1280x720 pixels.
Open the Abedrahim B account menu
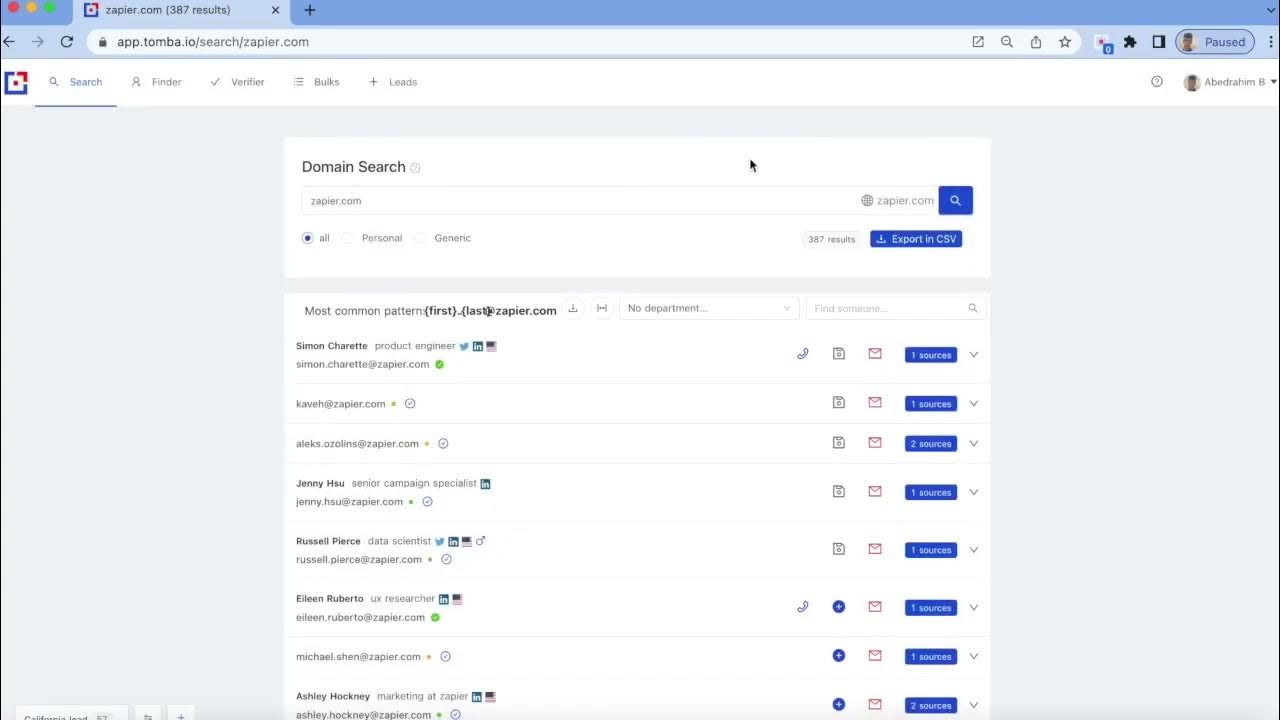pyautogui.click(x=1230, y=82)
